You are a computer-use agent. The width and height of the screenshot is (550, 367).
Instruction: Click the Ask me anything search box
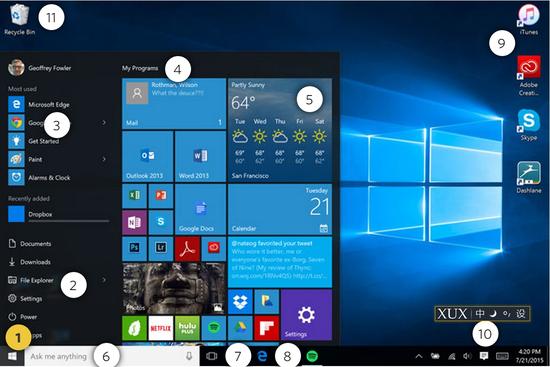112,356
